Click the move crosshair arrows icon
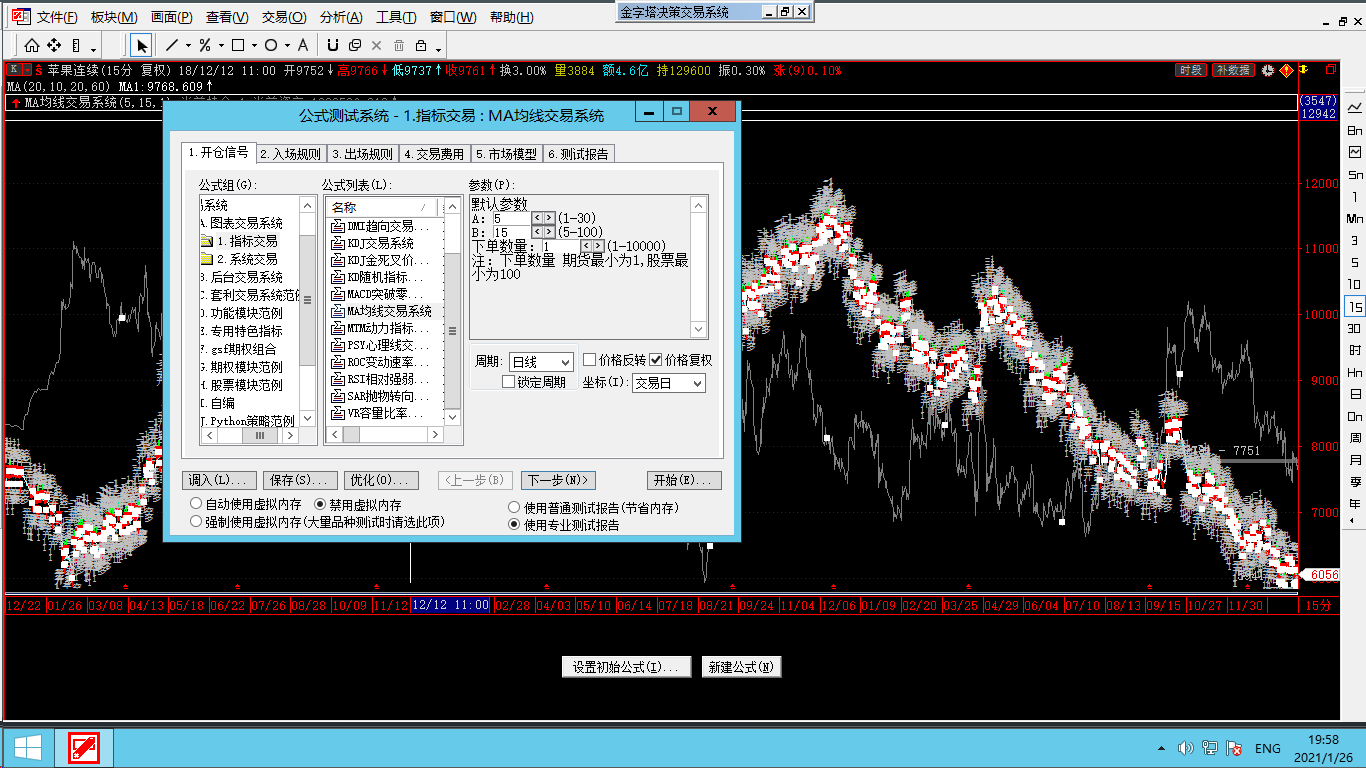 pos(54,45)
